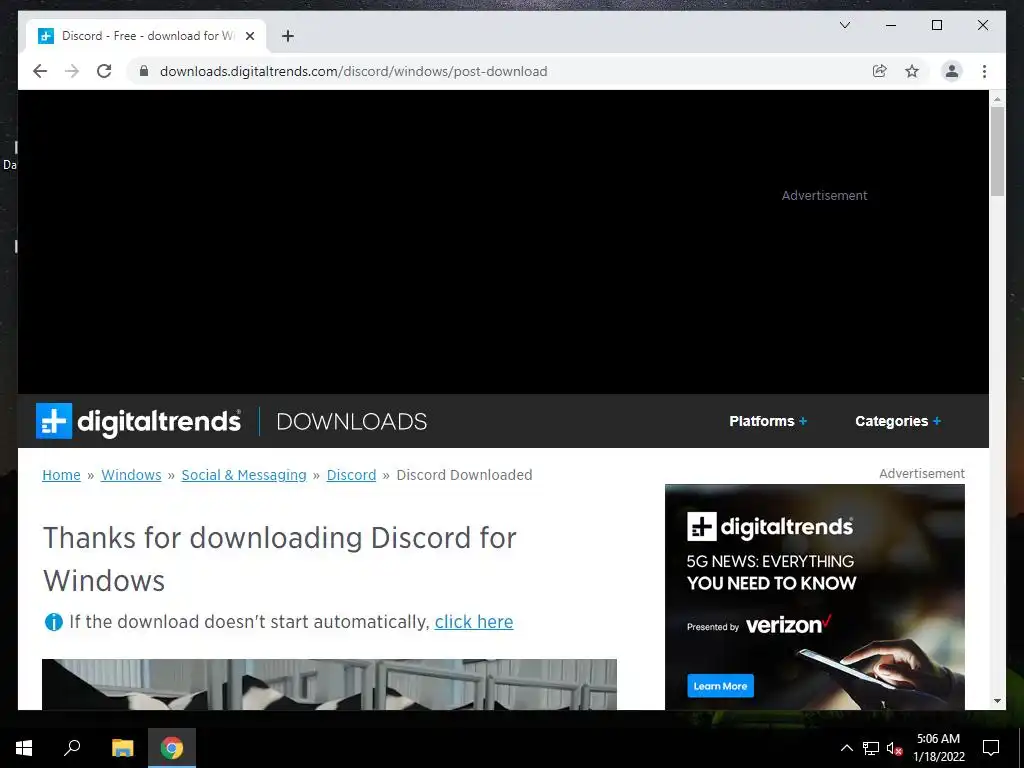Viewport: 1024px width, 768px height.
Task: Minimize the Chrome window
Action: tap(891, 25)
